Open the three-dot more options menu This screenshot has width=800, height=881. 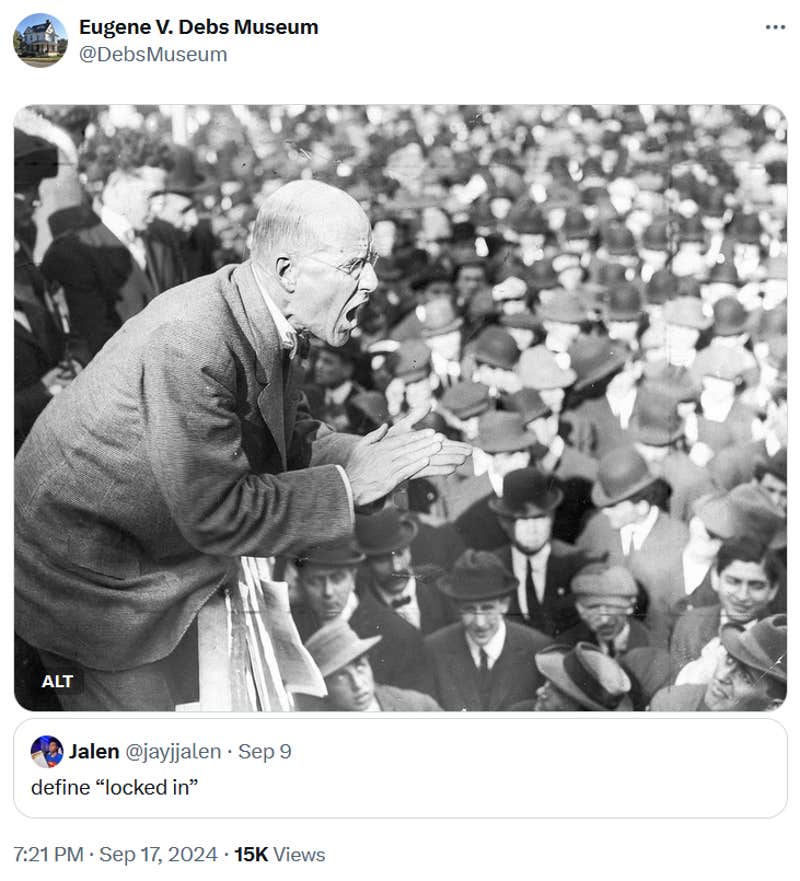point(775,27)
